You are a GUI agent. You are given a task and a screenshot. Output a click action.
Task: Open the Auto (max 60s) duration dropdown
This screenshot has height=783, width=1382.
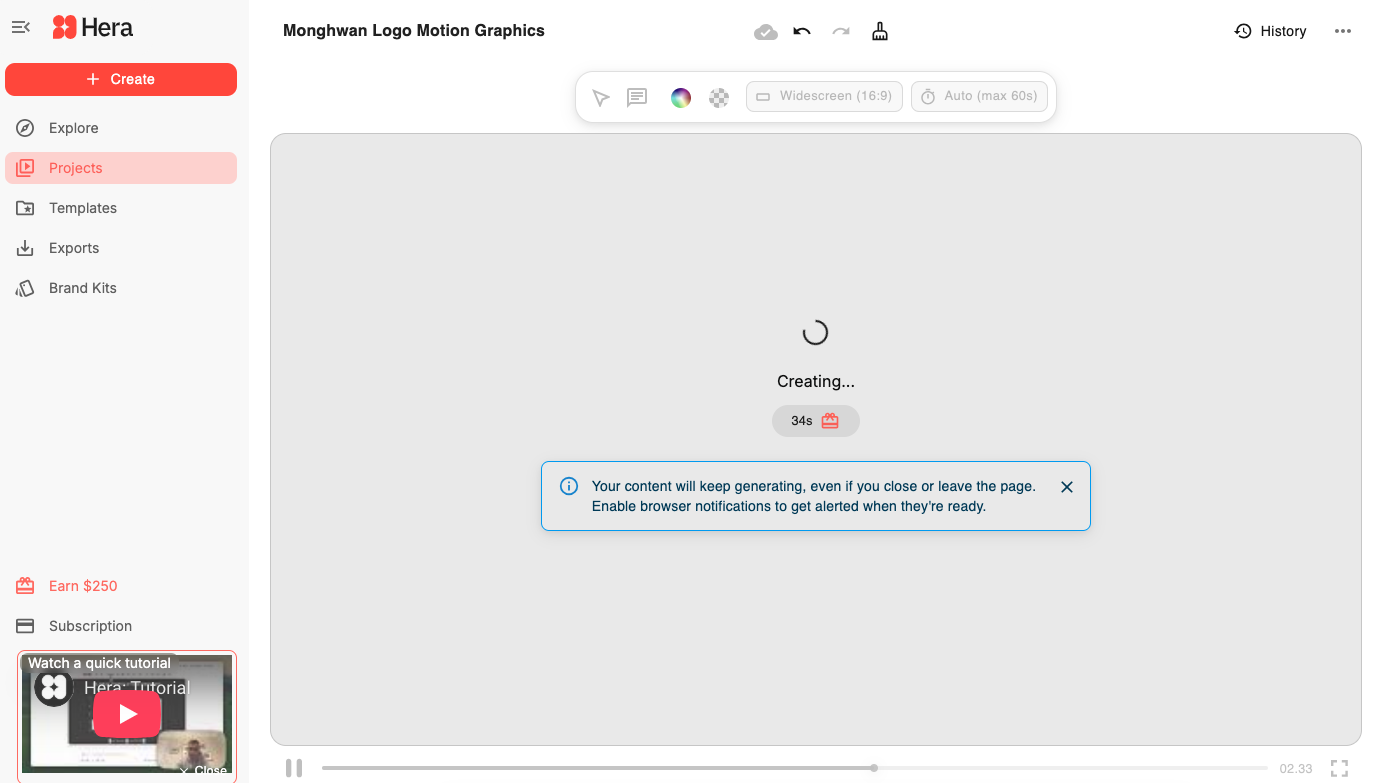pyautogui.click(x=979, y=96)
